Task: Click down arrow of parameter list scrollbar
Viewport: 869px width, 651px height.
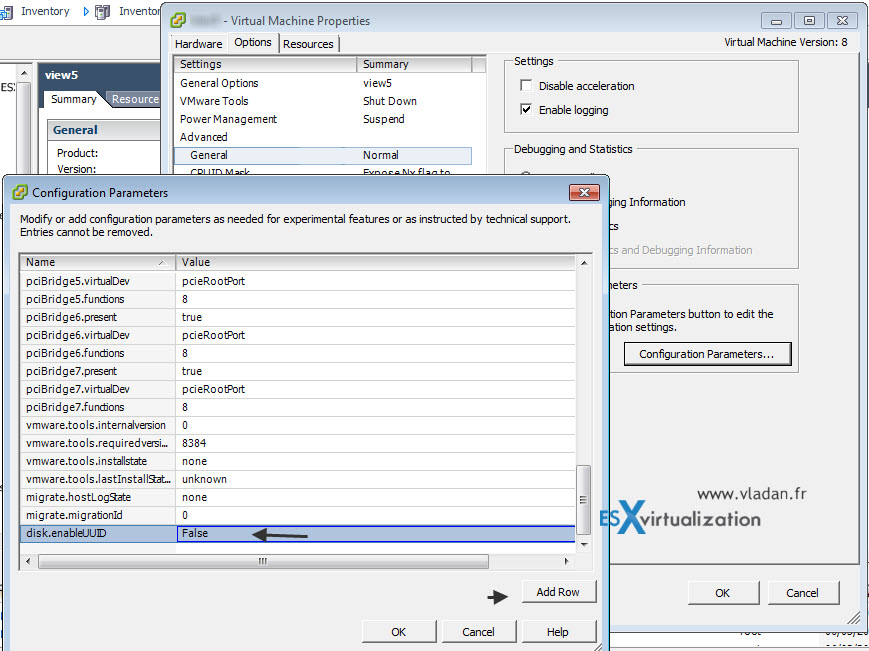Action: pos(584,545)
